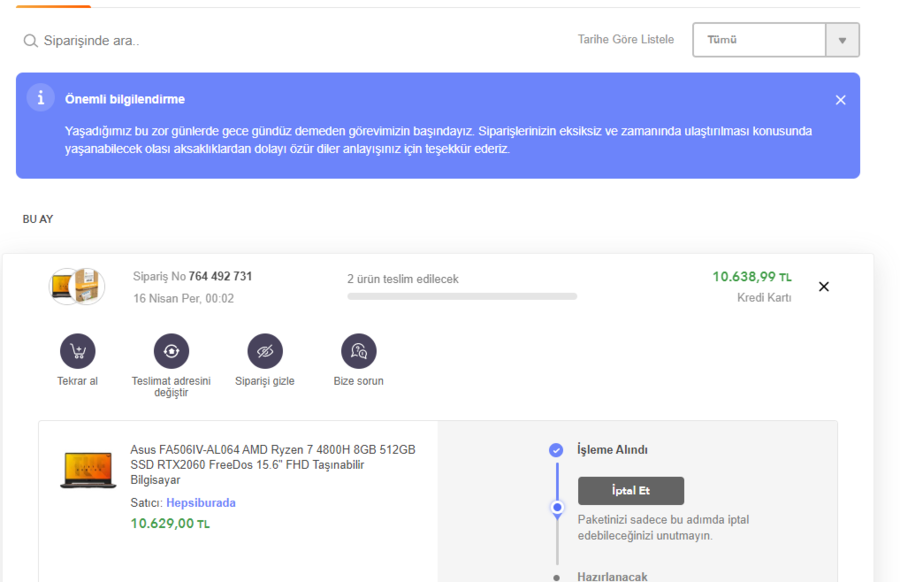This screenshot has height=582, width=900.
Task: Click the 'Tarihe Göre Listele' label
Action: tap(626, 40)
